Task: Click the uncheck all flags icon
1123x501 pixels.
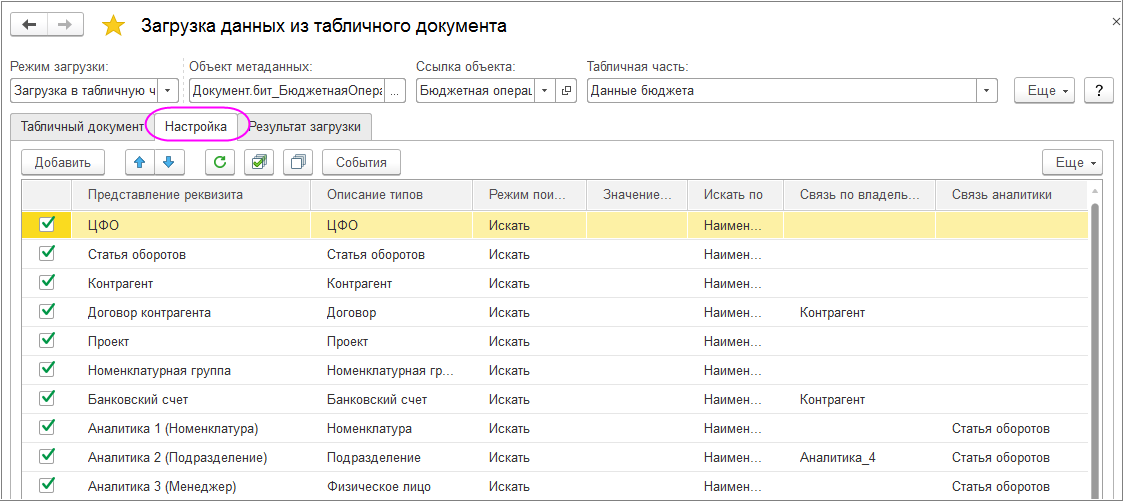Action: (x=298, y=162)
